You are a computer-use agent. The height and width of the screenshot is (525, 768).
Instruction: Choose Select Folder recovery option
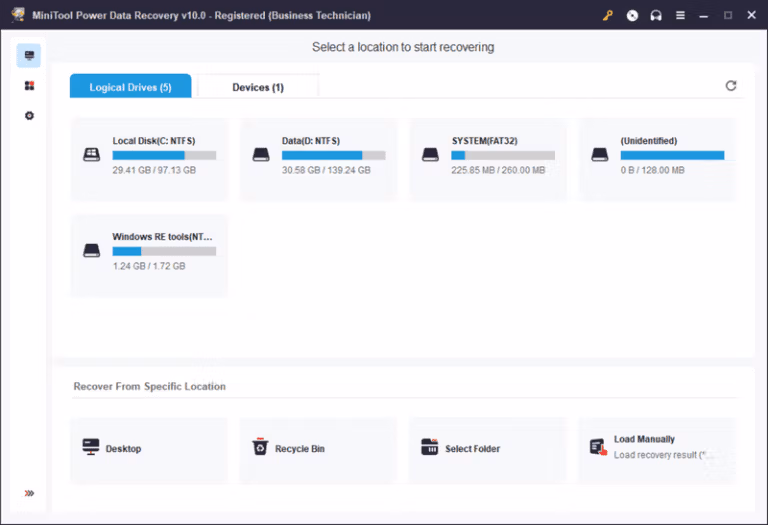[488, 451]
